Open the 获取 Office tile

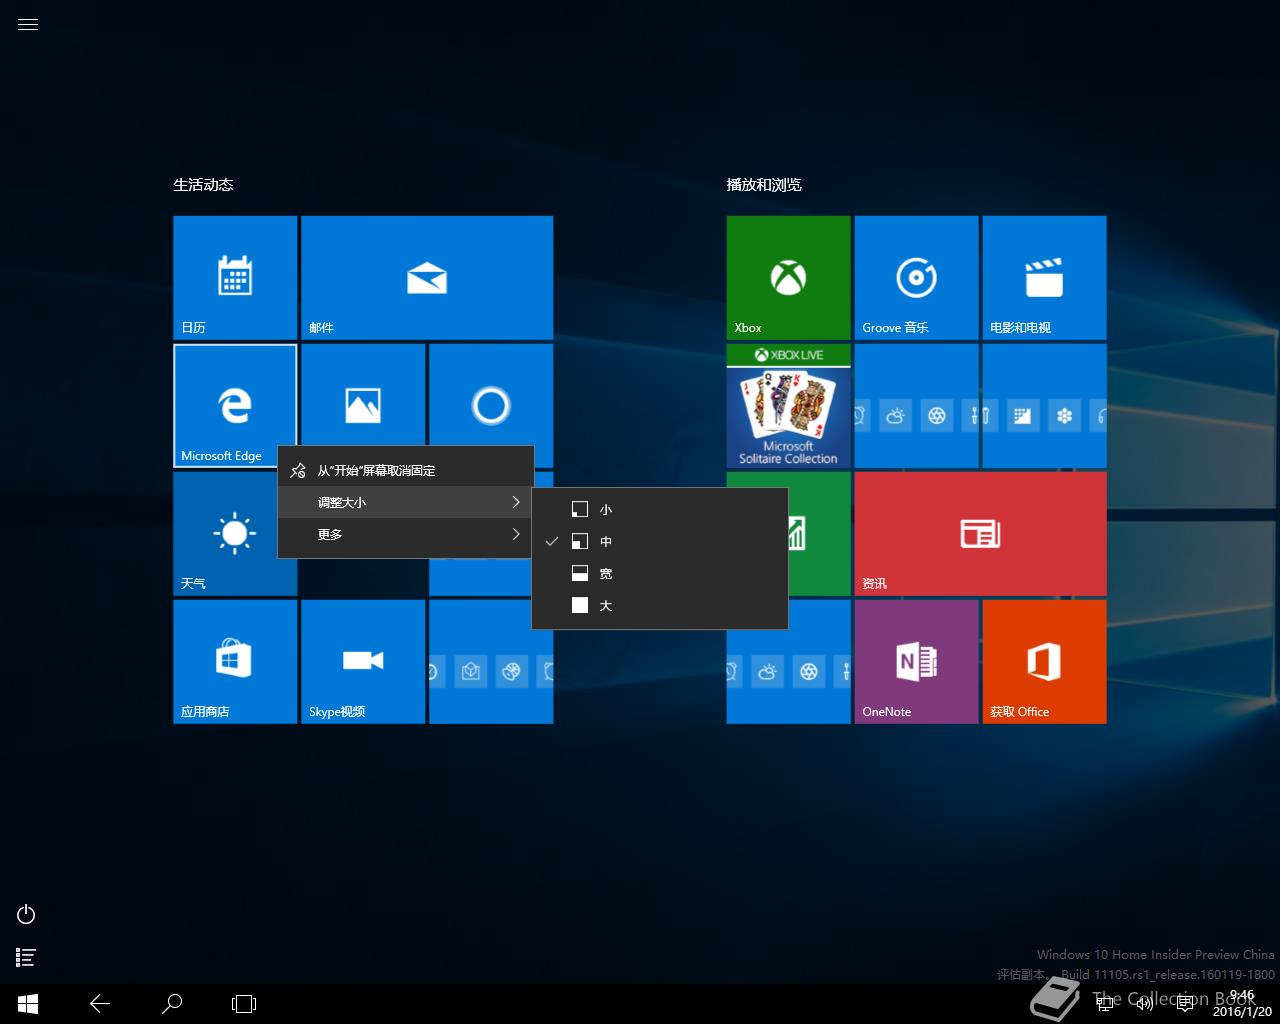(x=1045, y=662)
